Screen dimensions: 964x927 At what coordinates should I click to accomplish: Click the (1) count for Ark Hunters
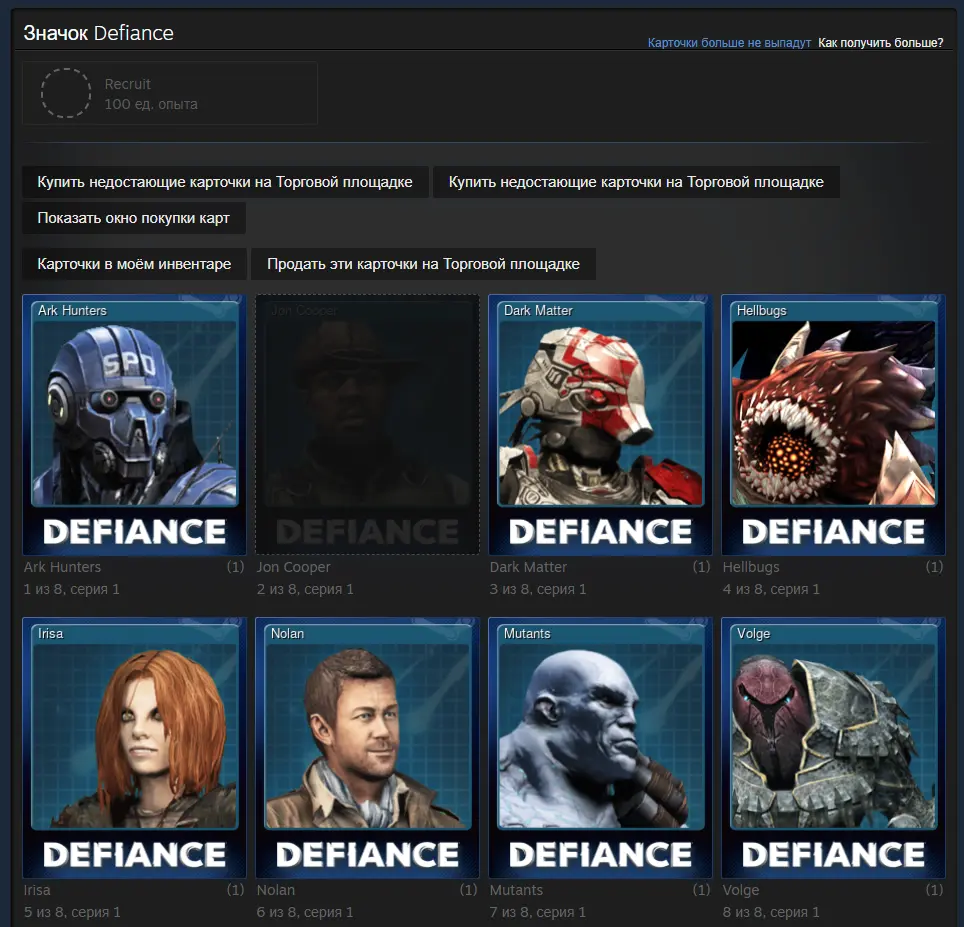click(235, 567)
